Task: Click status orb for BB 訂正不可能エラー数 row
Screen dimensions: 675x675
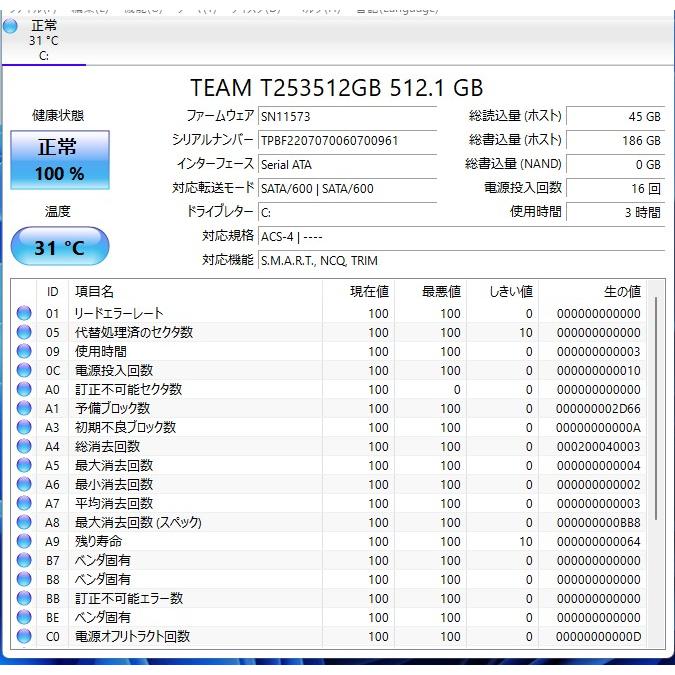Action: [24, 598]
